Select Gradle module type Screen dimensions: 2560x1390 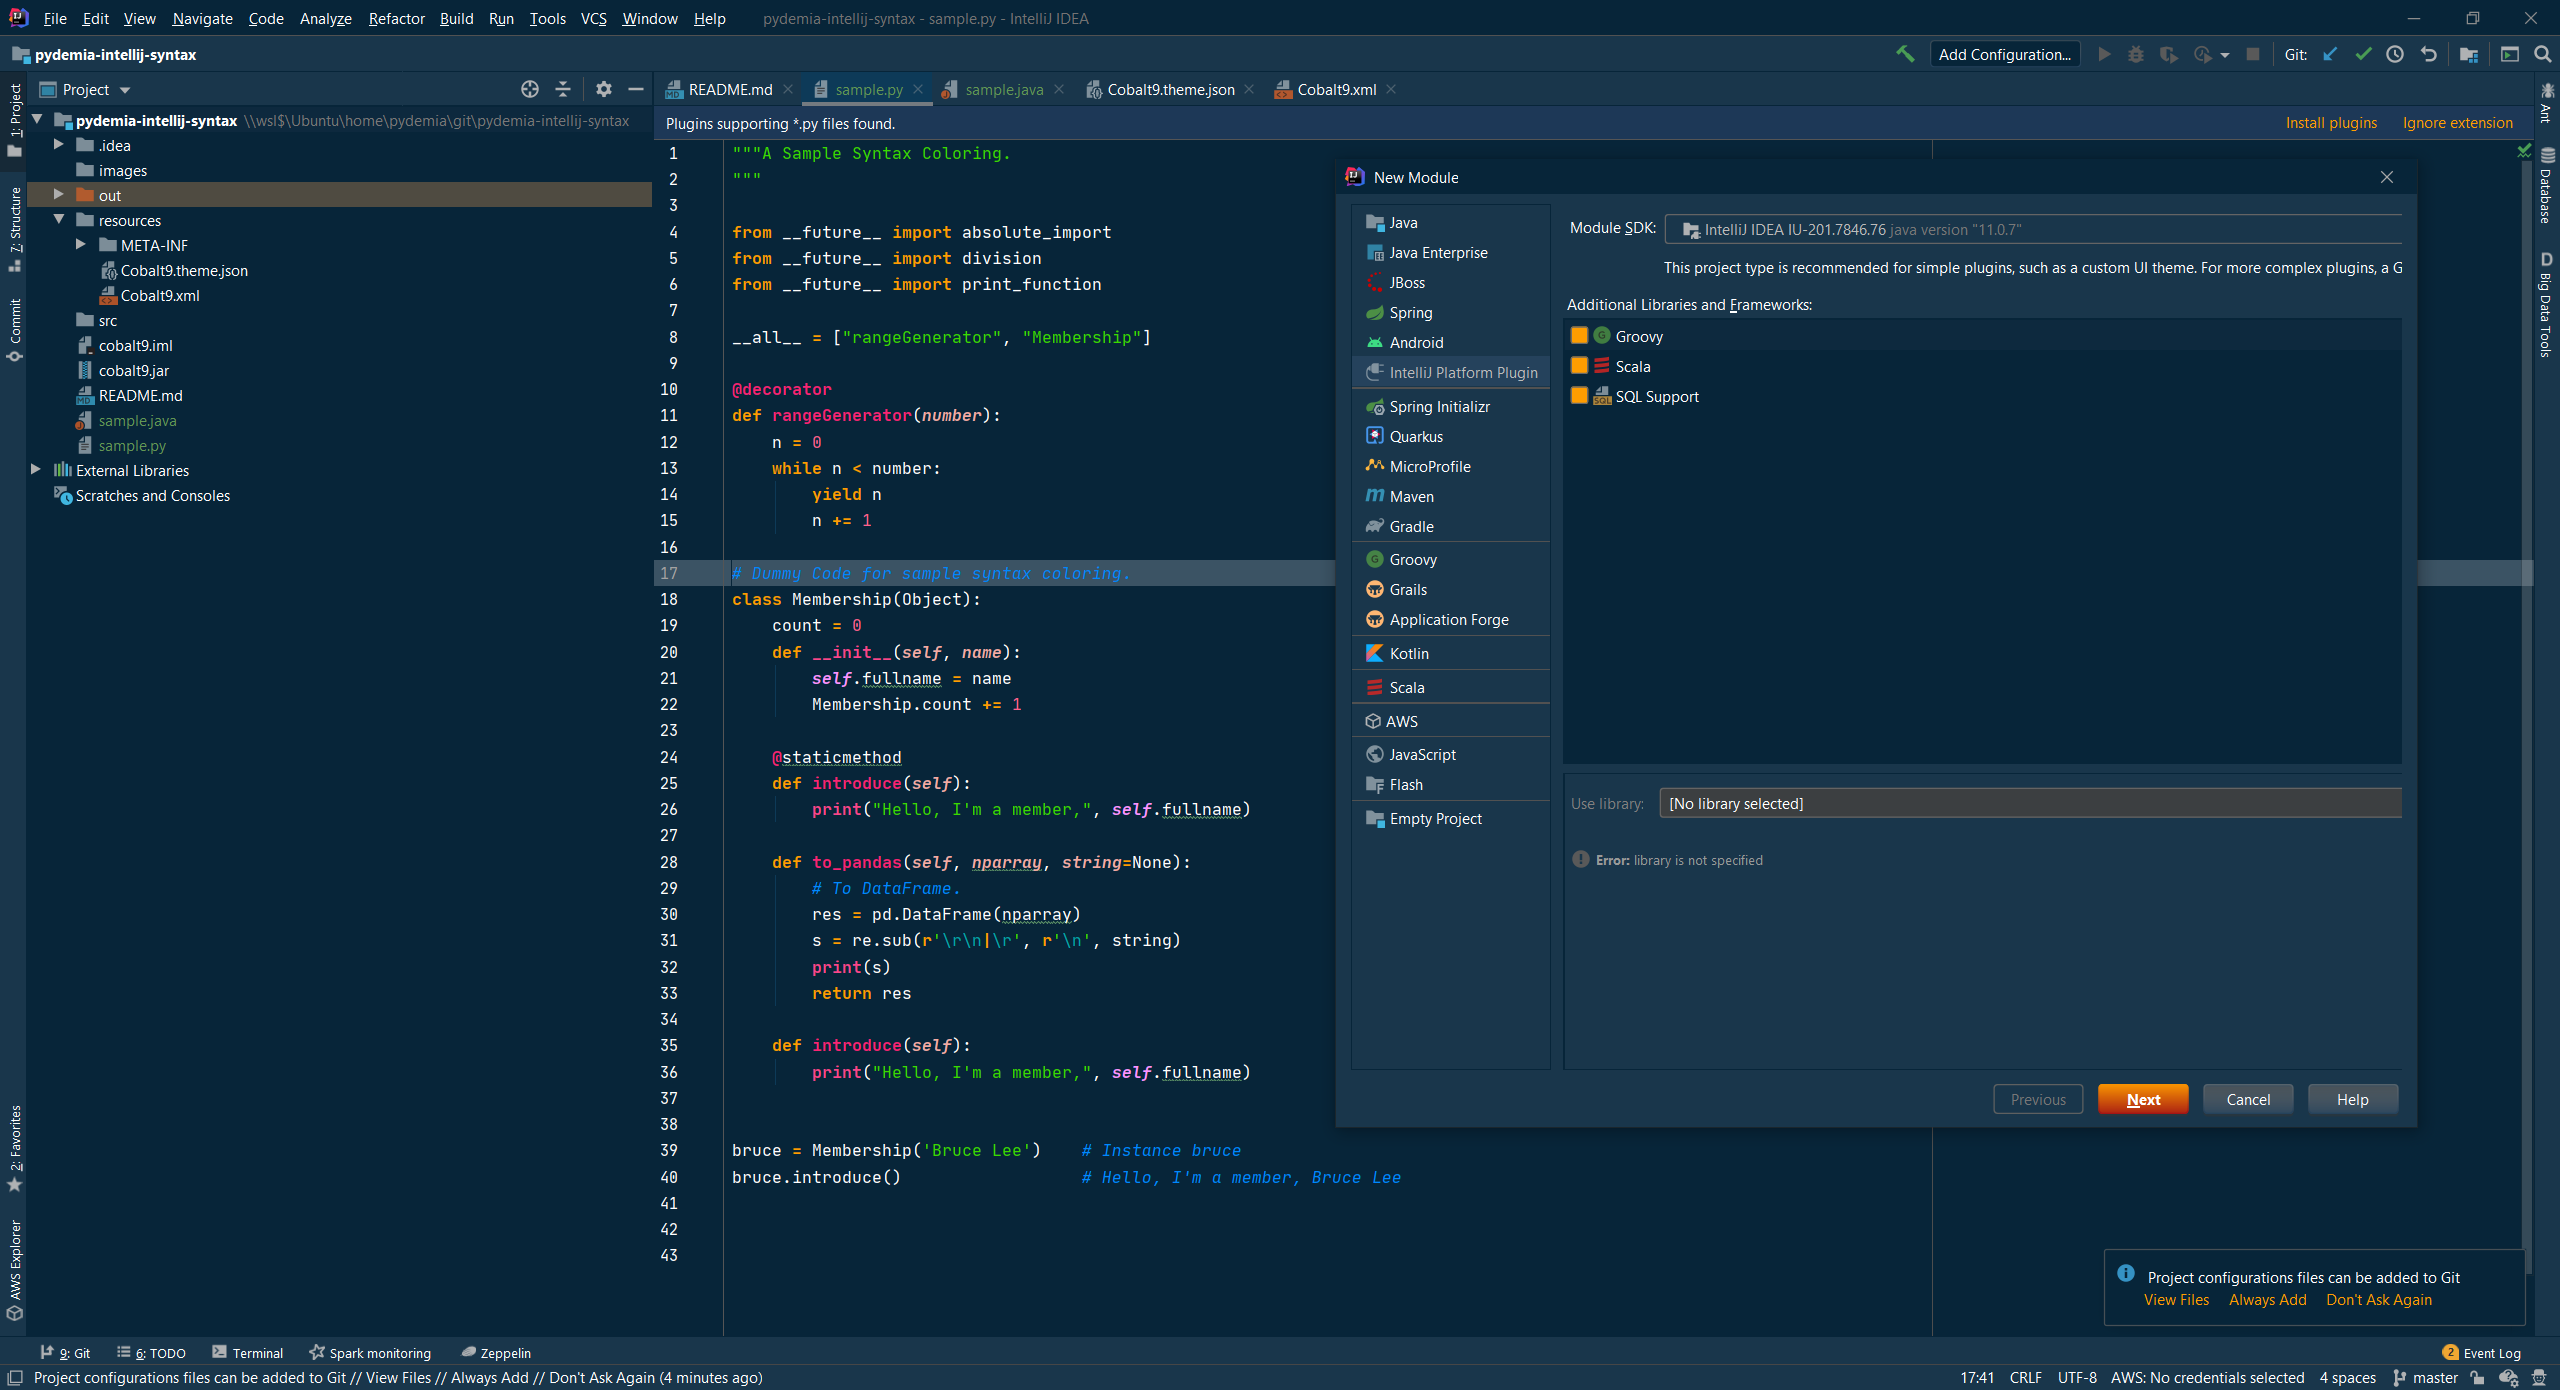[x=1450, y=527]
